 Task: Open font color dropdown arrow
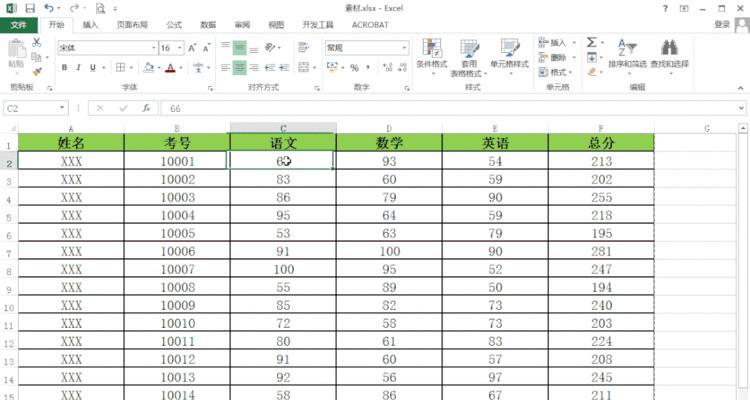pyautogui.click(x=181, y=67)
